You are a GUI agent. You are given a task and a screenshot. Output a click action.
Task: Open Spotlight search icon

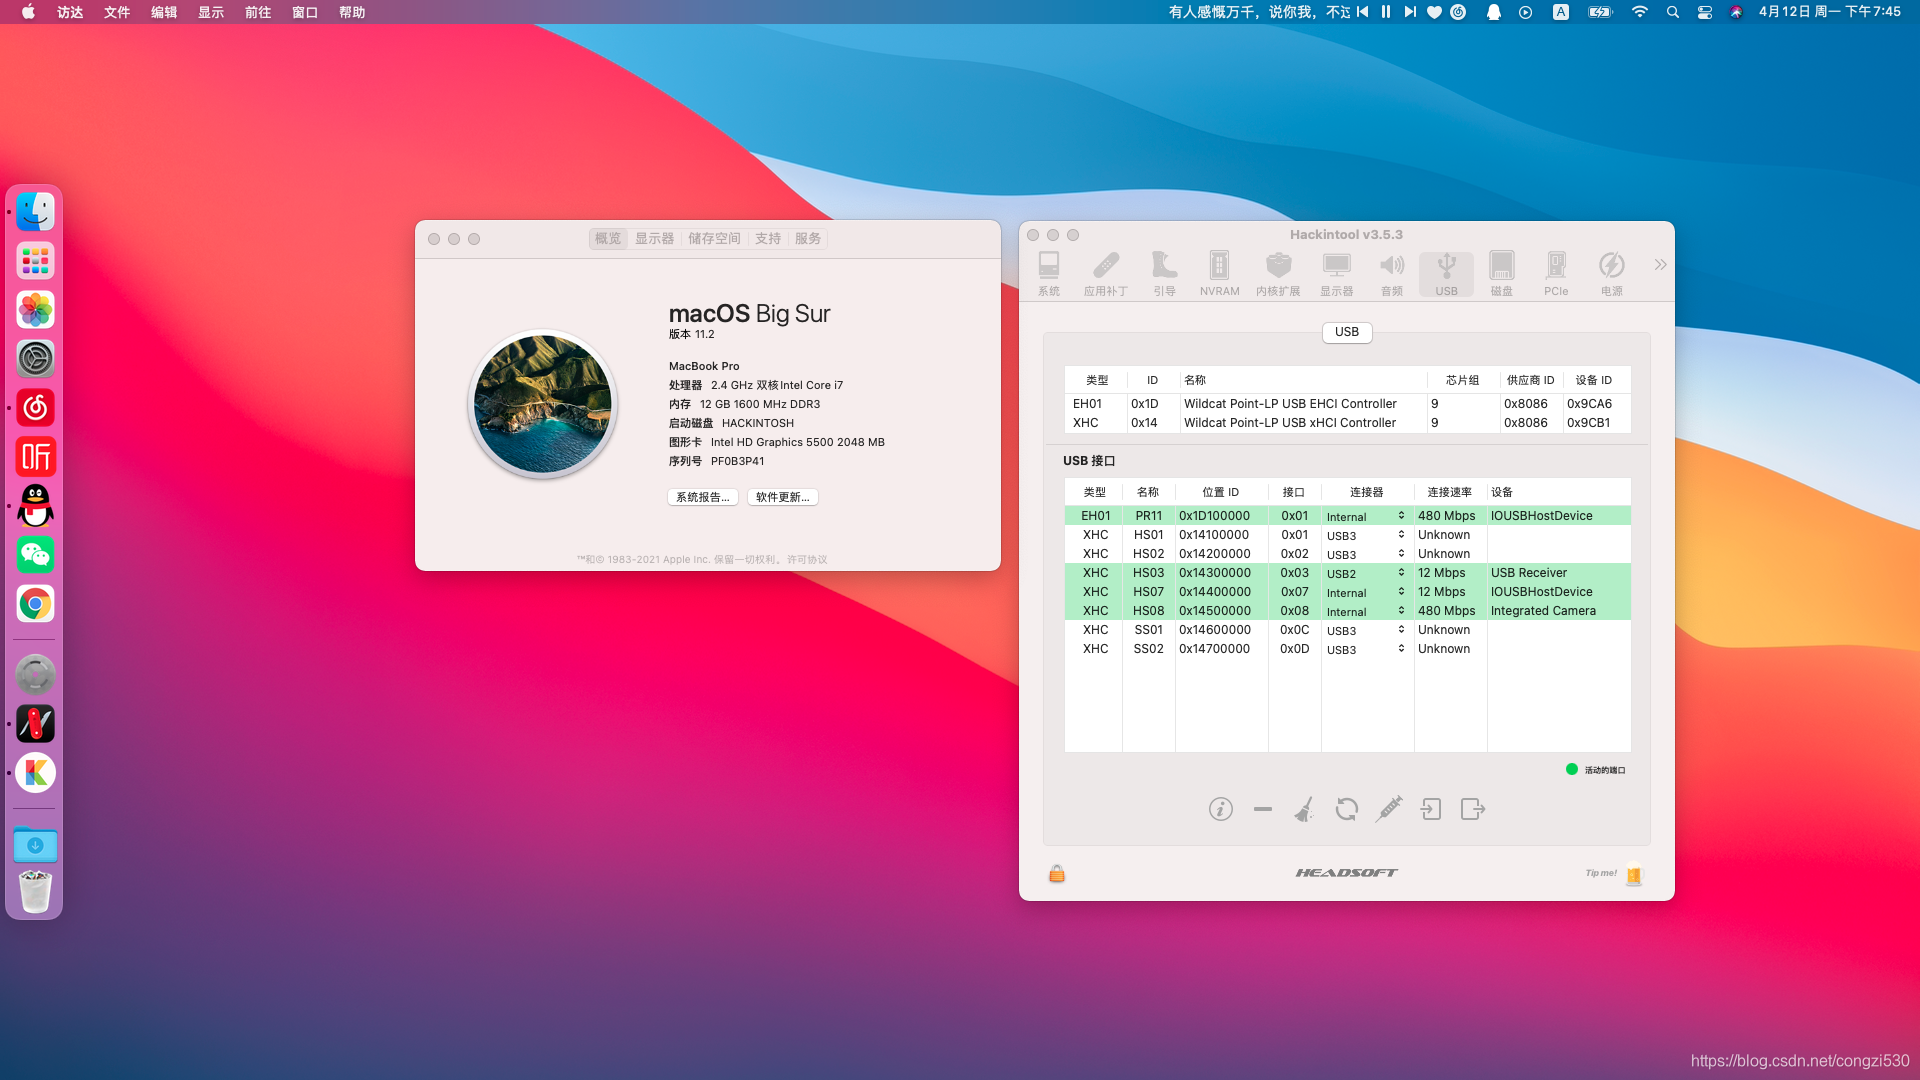pyautogui.click(x=1673, y=12)
